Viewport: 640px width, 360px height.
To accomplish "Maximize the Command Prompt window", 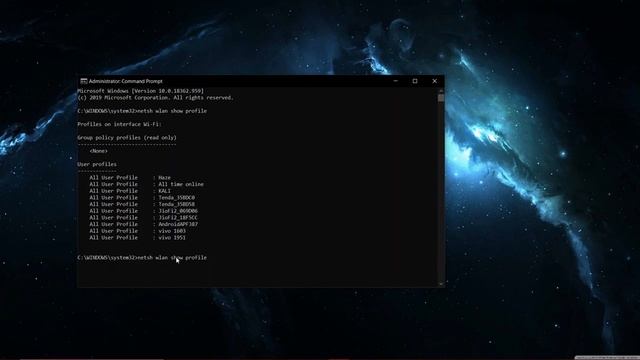I will click(x=415, y=81).
